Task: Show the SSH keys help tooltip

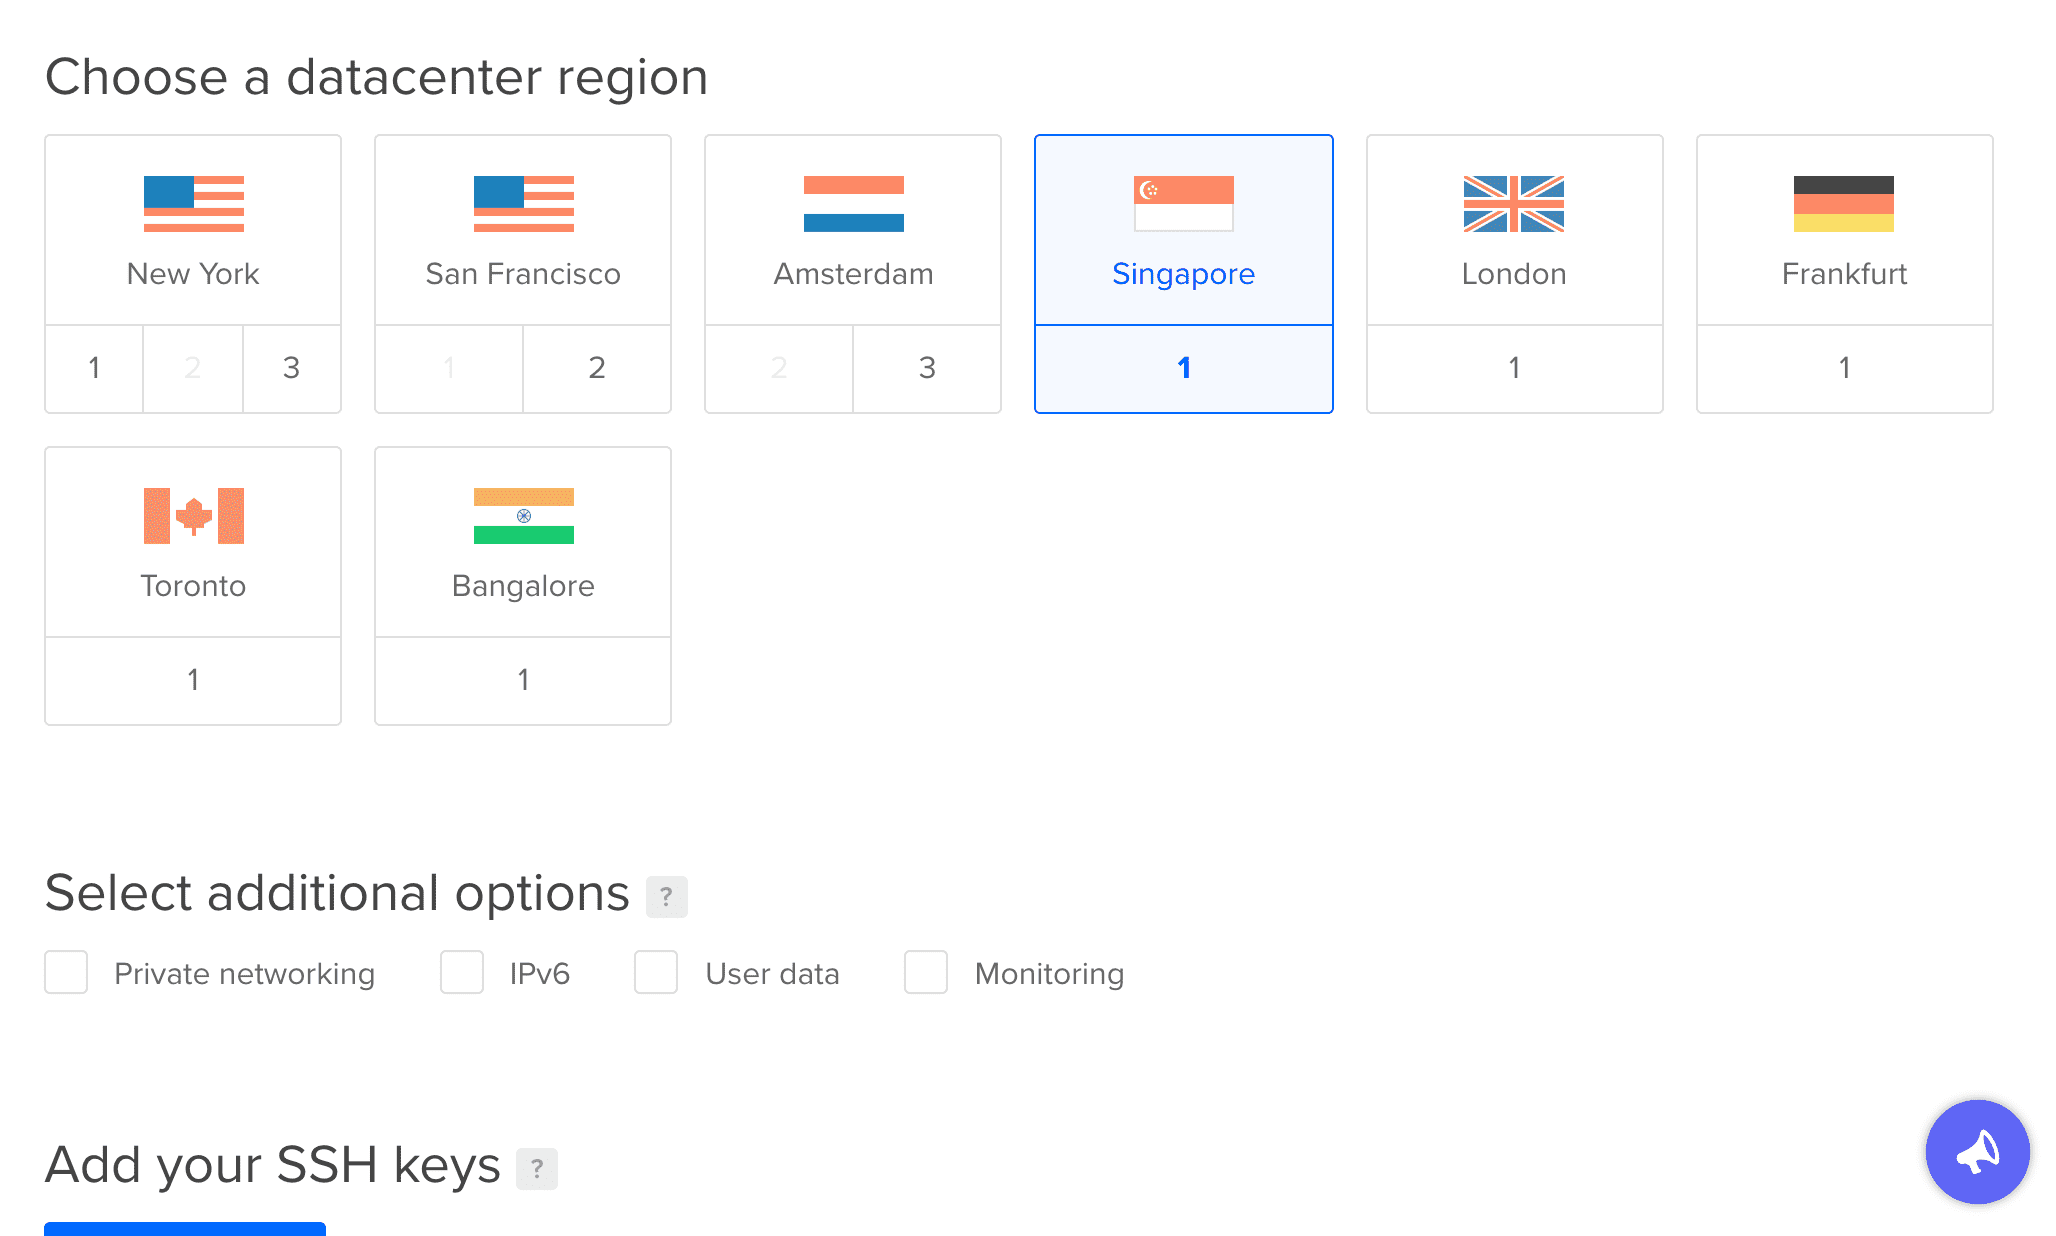Action: 537,1168
